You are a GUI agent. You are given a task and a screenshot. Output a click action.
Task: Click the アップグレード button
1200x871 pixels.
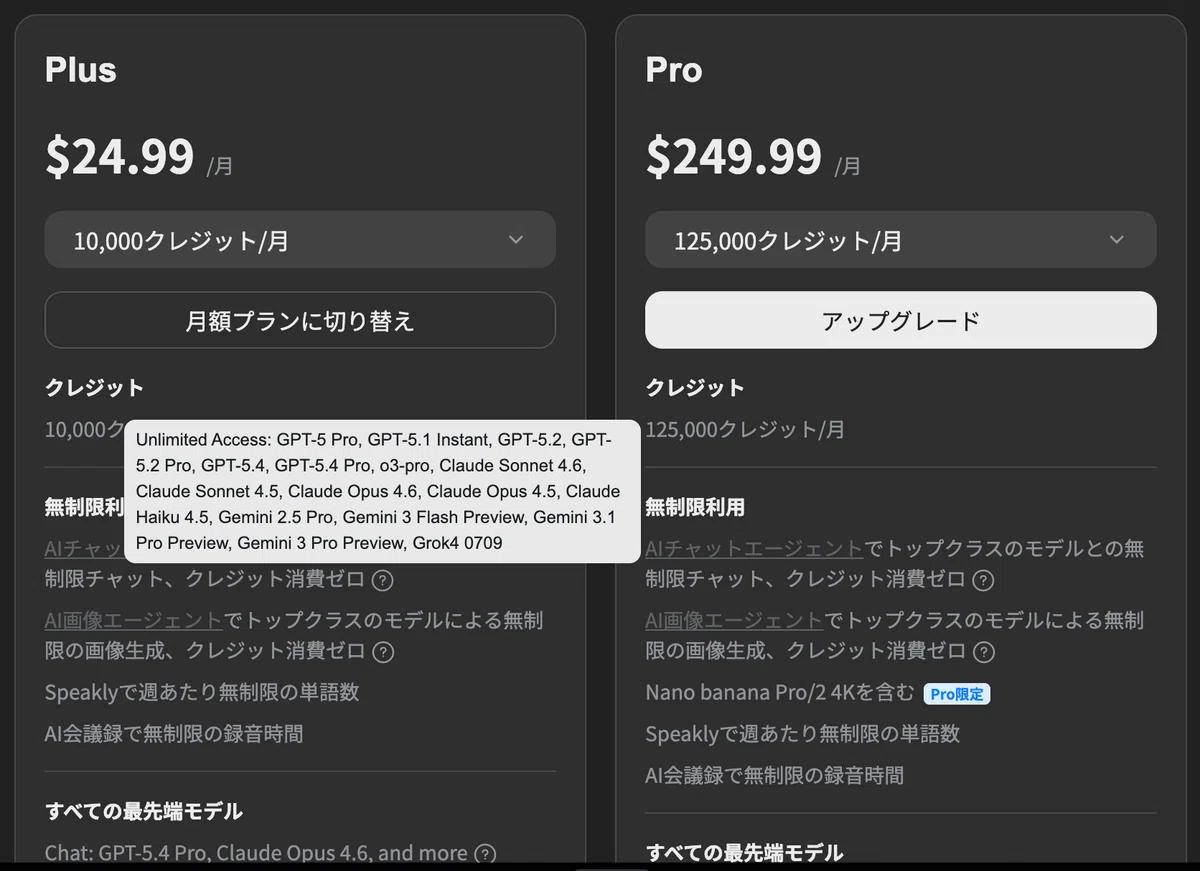pyautogui.click(x=901, y=320)
